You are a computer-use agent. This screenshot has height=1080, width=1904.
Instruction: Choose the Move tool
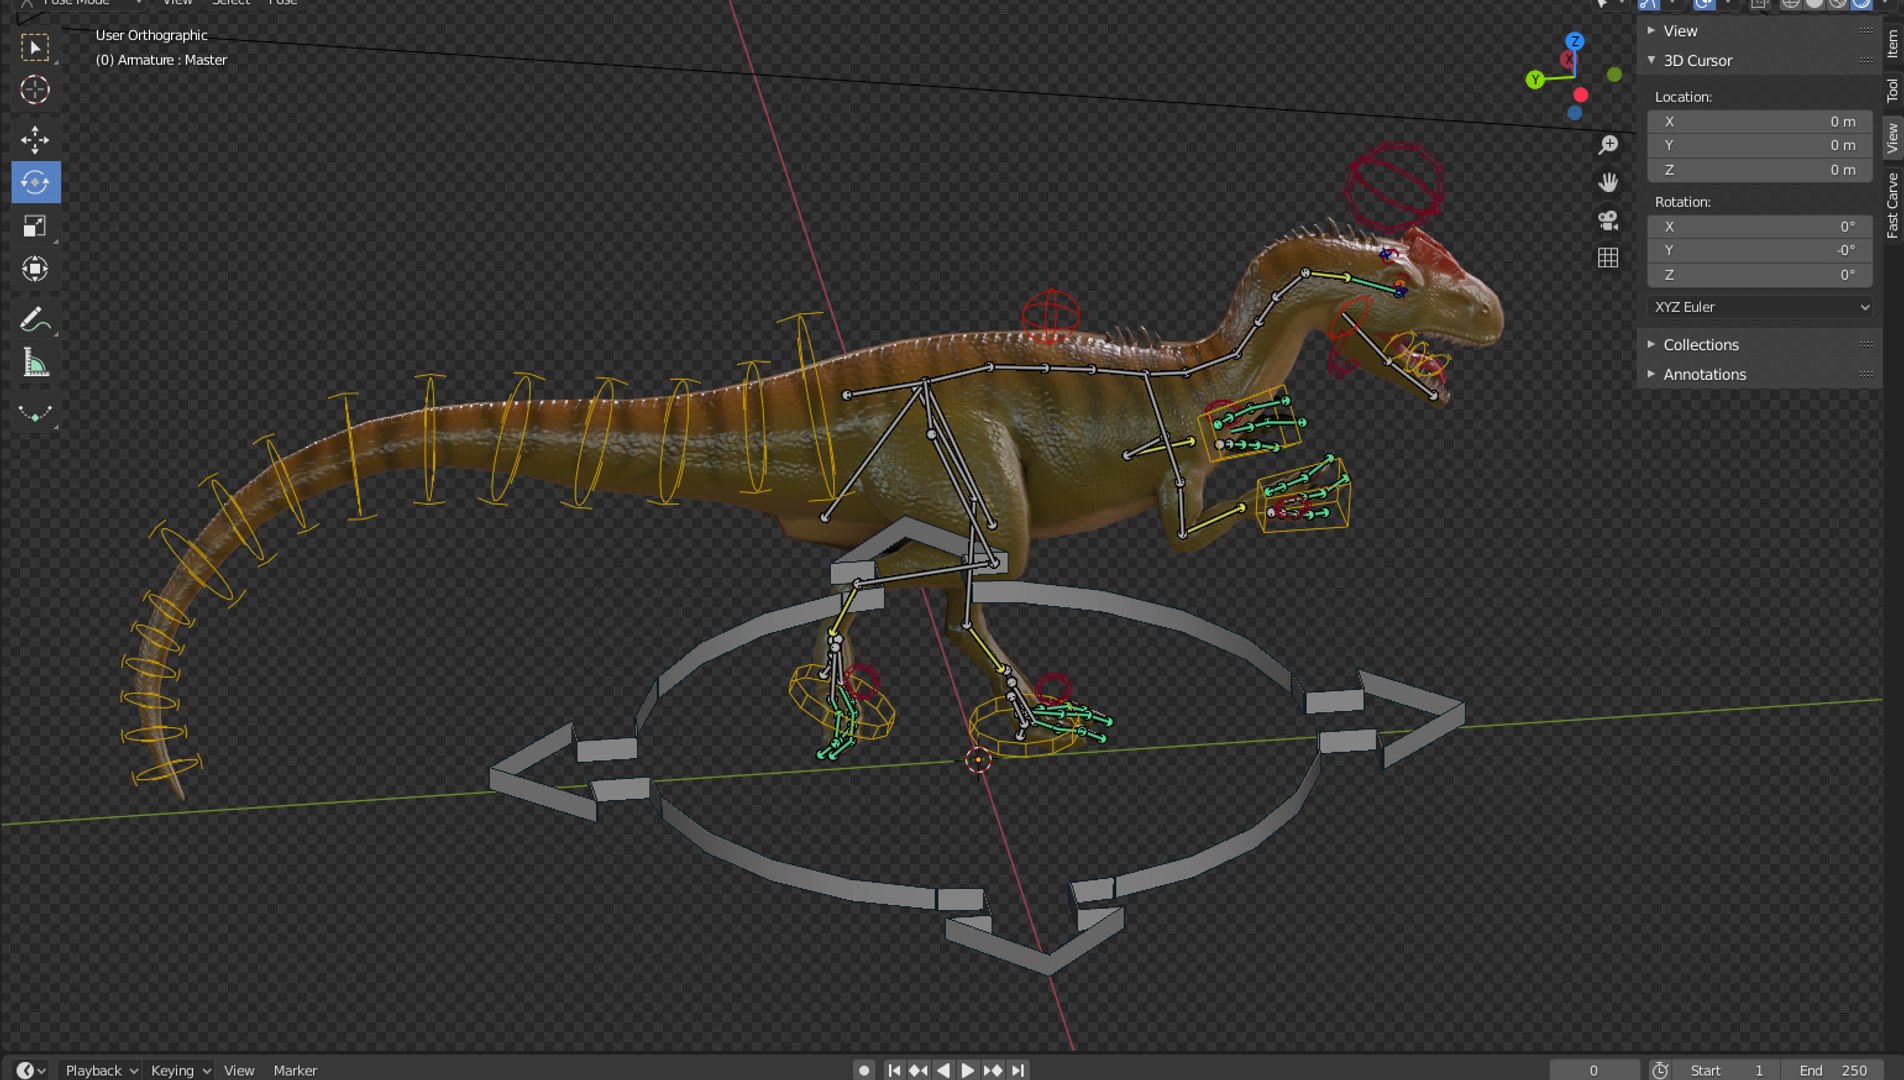(35, 139)
